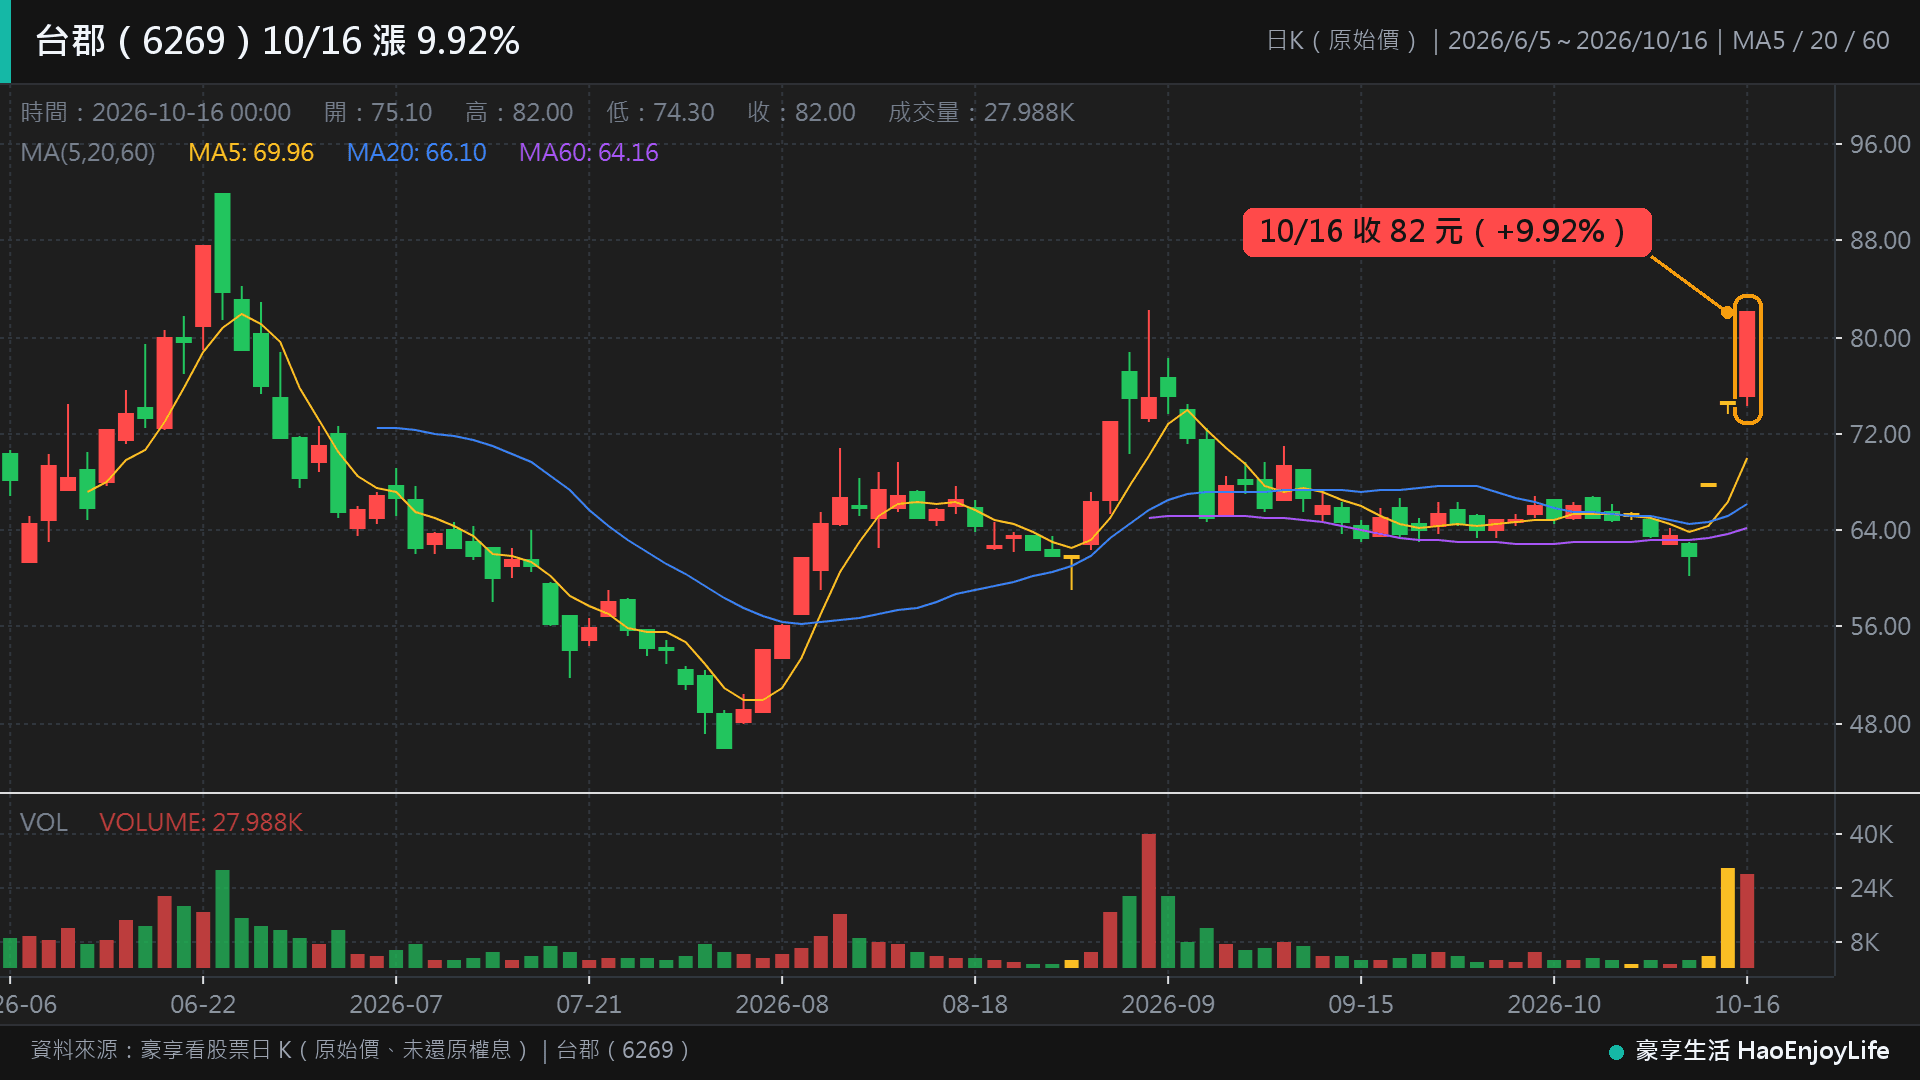Click the 96.00 price axis label
Image resolution: width=1920 pixels, height=1080 pixels.
1880,145
